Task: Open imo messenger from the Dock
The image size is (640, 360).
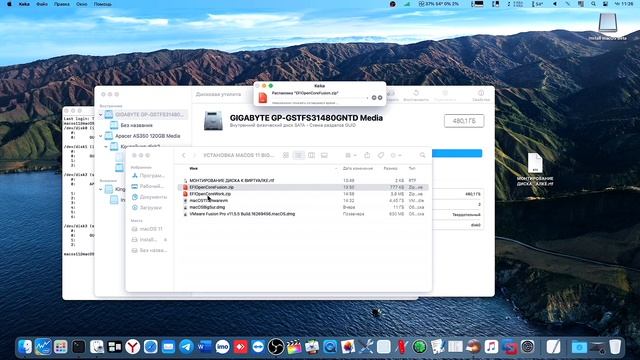Action: 222,347
